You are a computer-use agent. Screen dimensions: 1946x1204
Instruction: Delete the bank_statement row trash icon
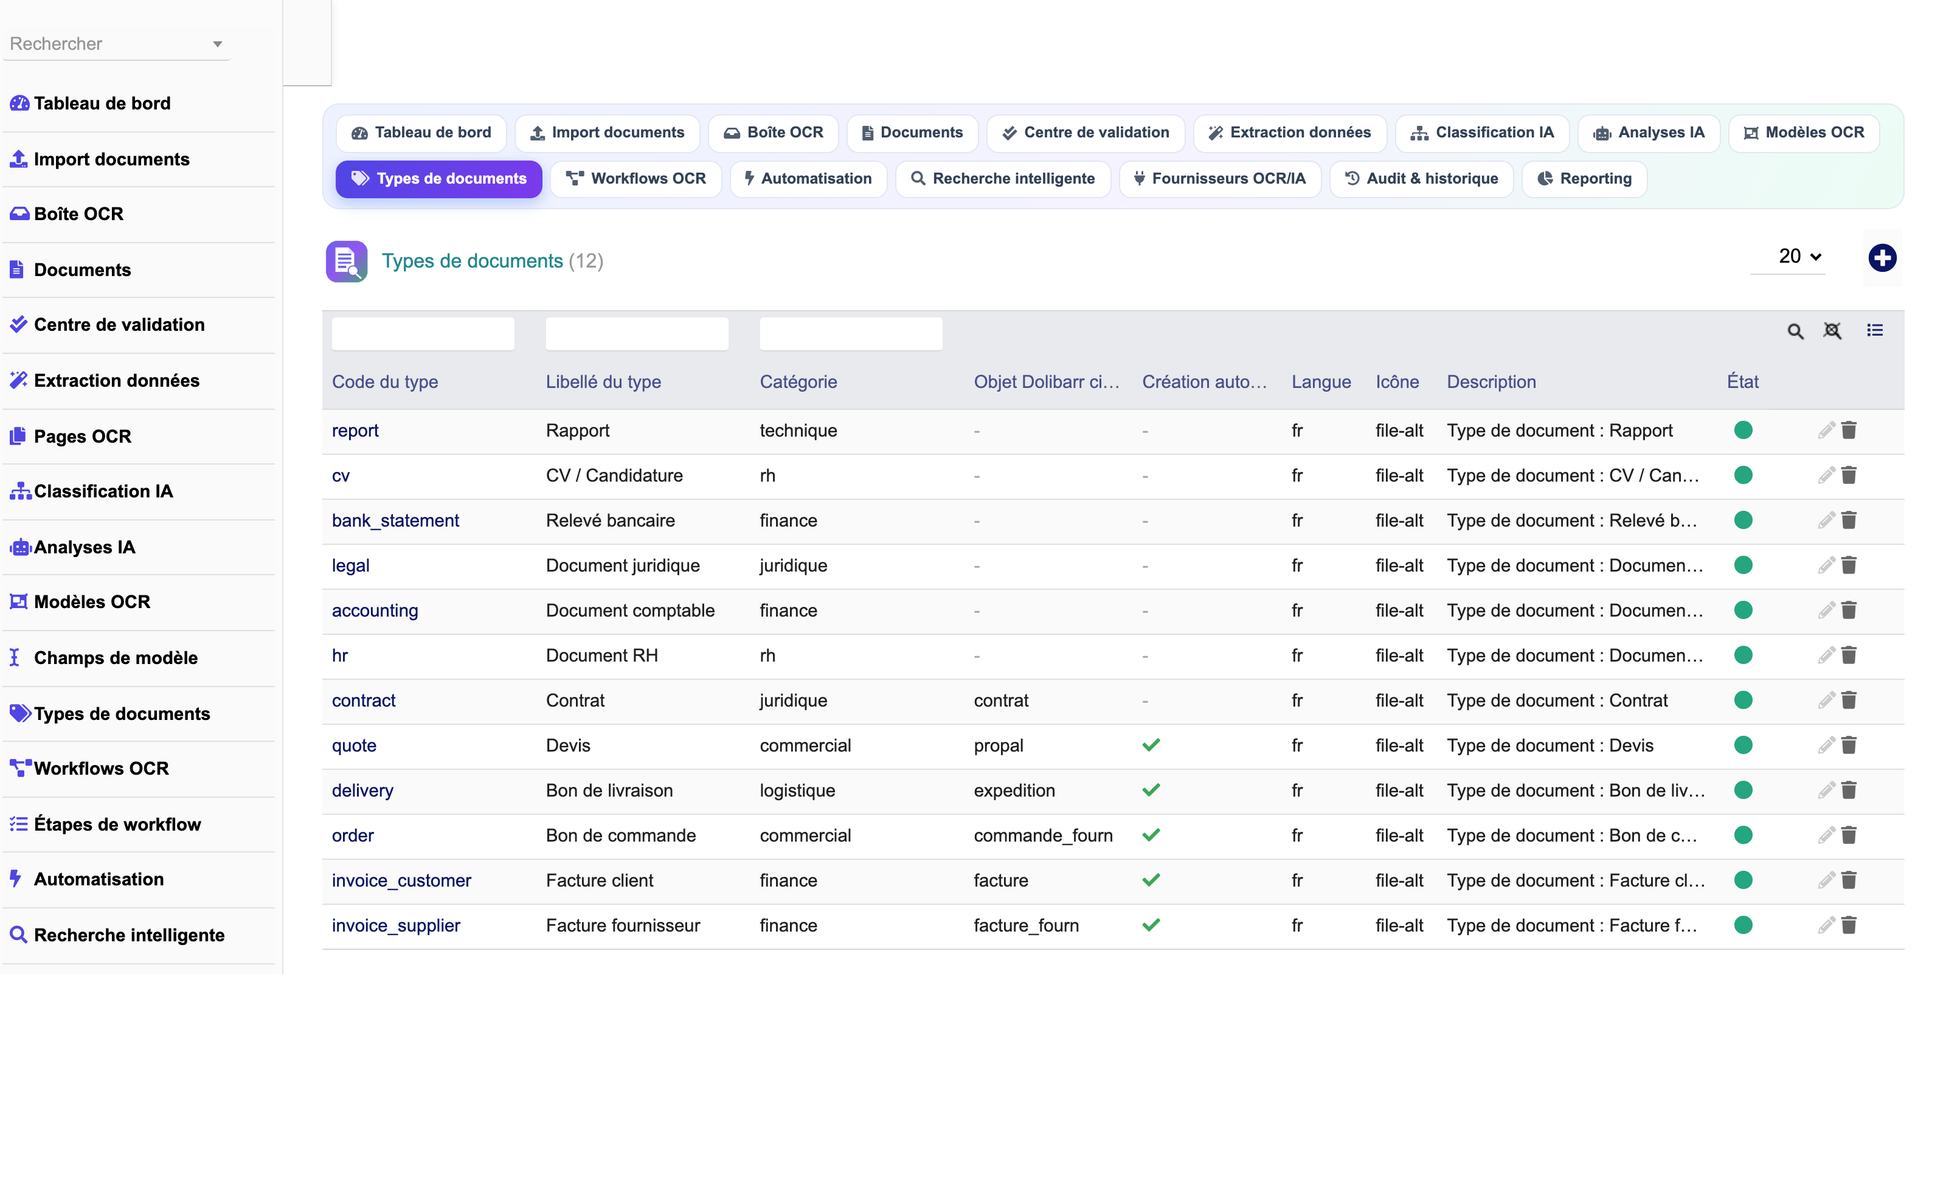(1849, 520)
